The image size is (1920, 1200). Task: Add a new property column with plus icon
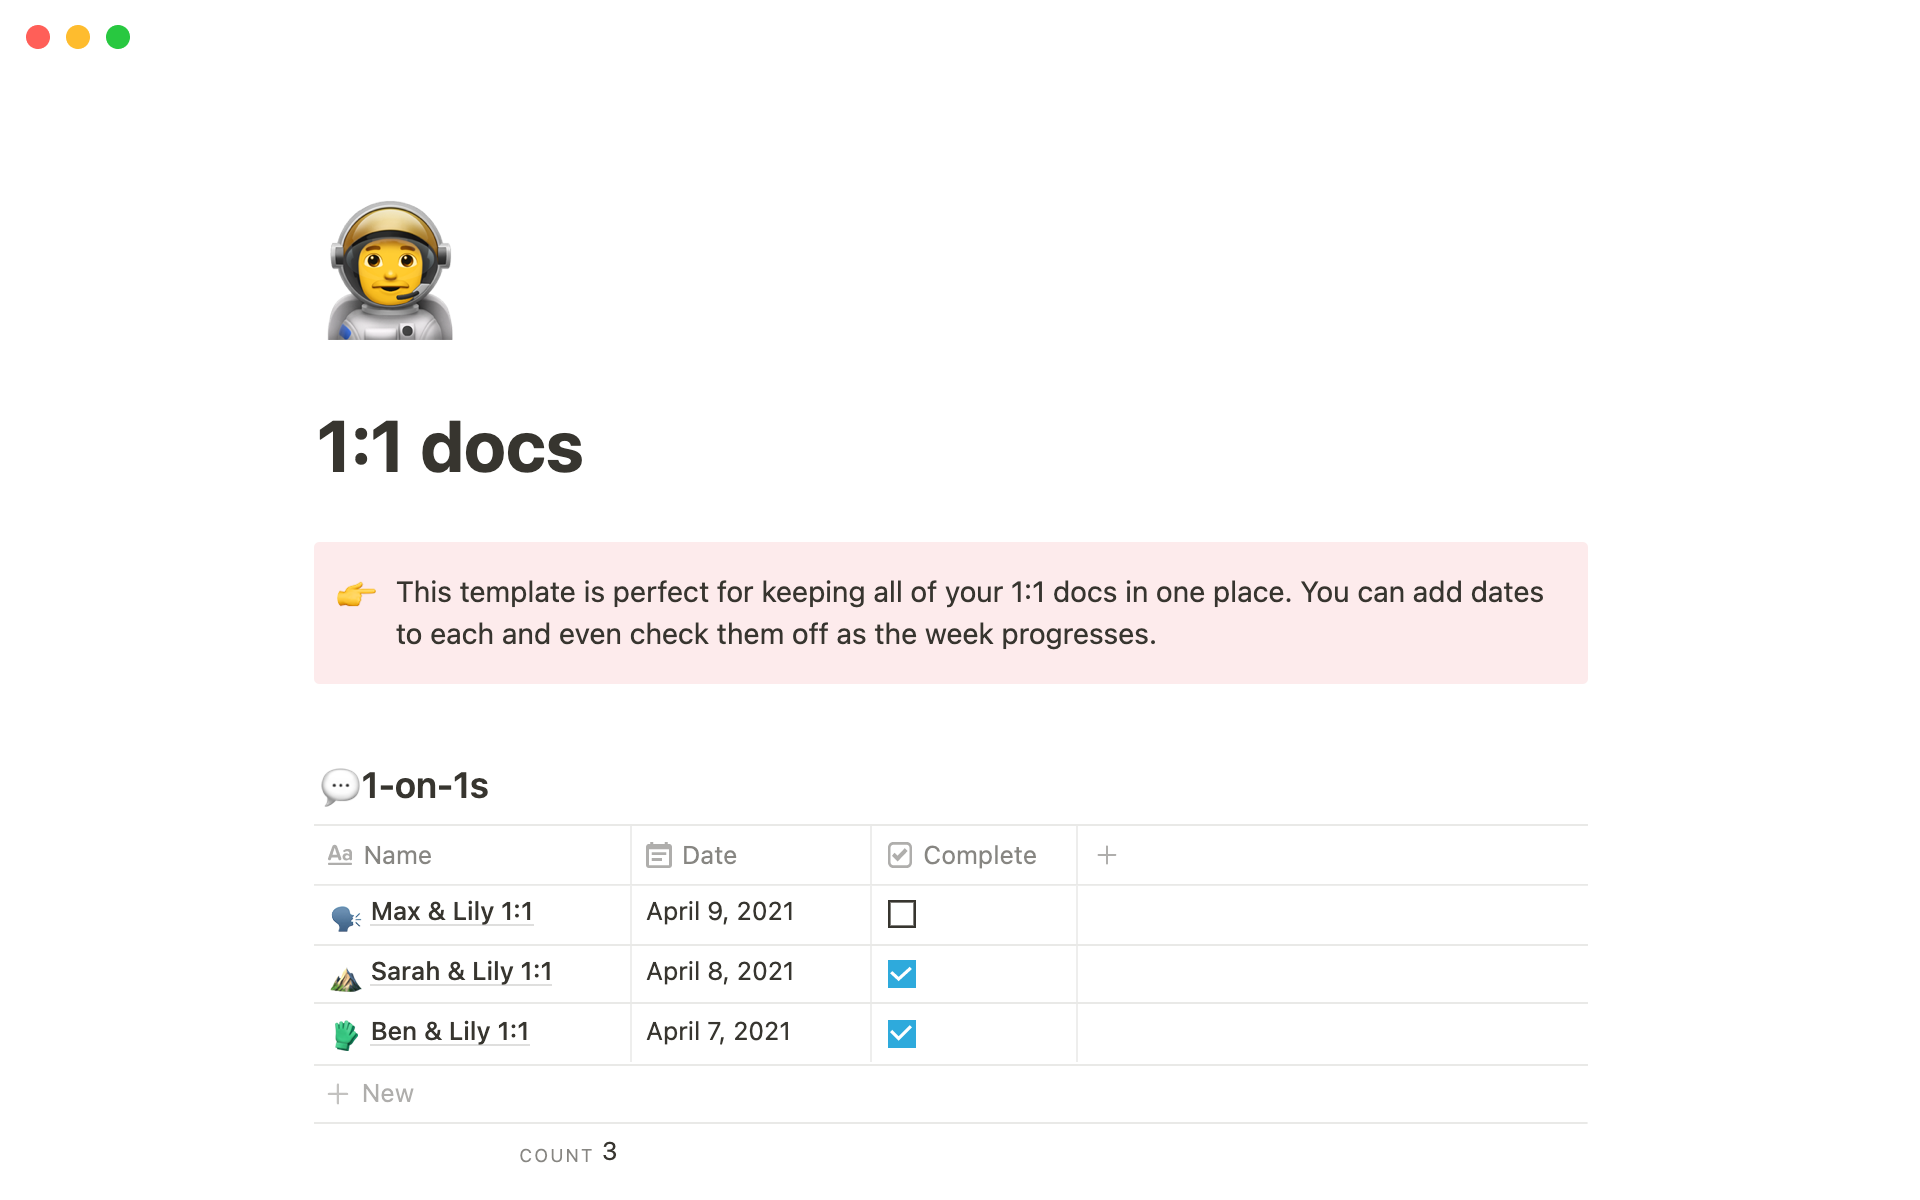point(1106,856)
